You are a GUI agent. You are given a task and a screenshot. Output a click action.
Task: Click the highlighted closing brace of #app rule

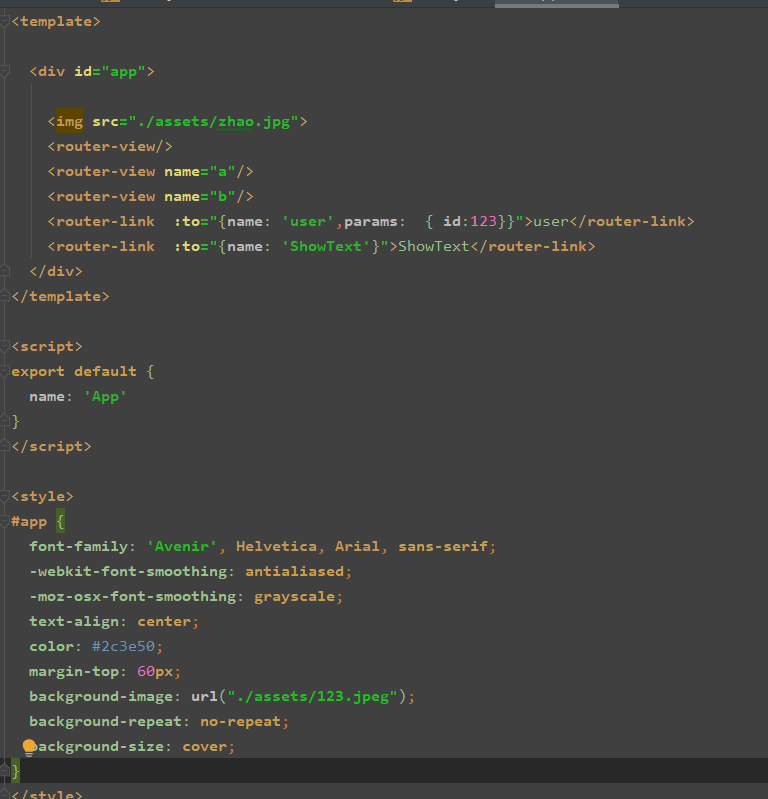point(16,771)
